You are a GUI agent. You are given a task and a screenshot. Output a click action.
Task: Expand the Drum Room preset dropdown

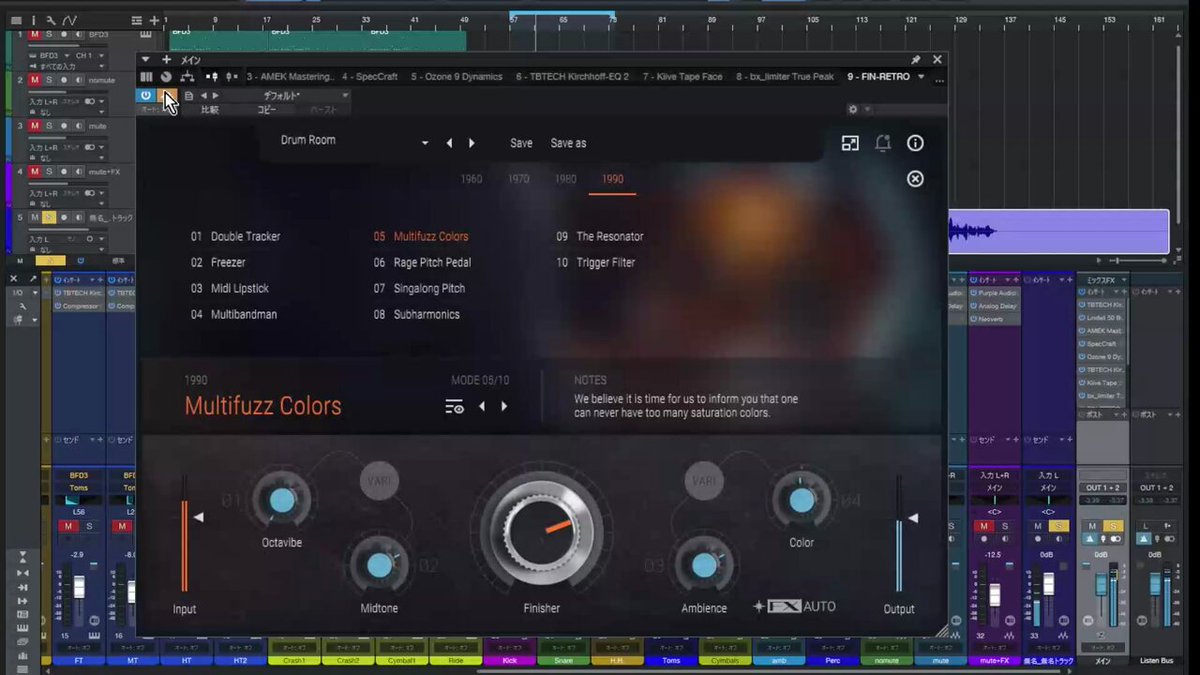pyautogui.click(x=425, y=143)
